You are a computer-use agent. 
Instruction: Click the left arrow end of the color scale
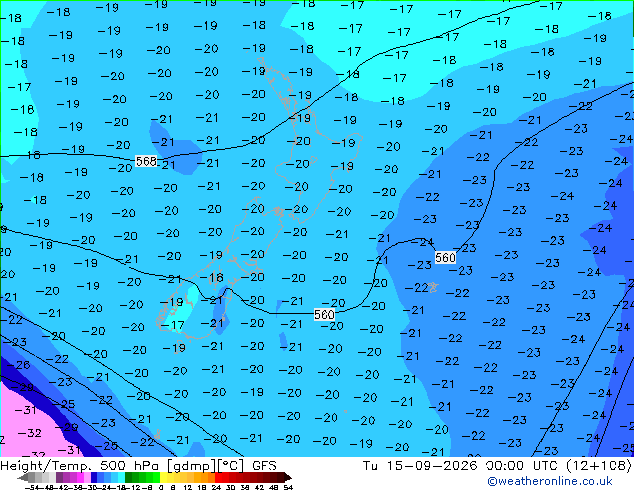coord(23,477)
